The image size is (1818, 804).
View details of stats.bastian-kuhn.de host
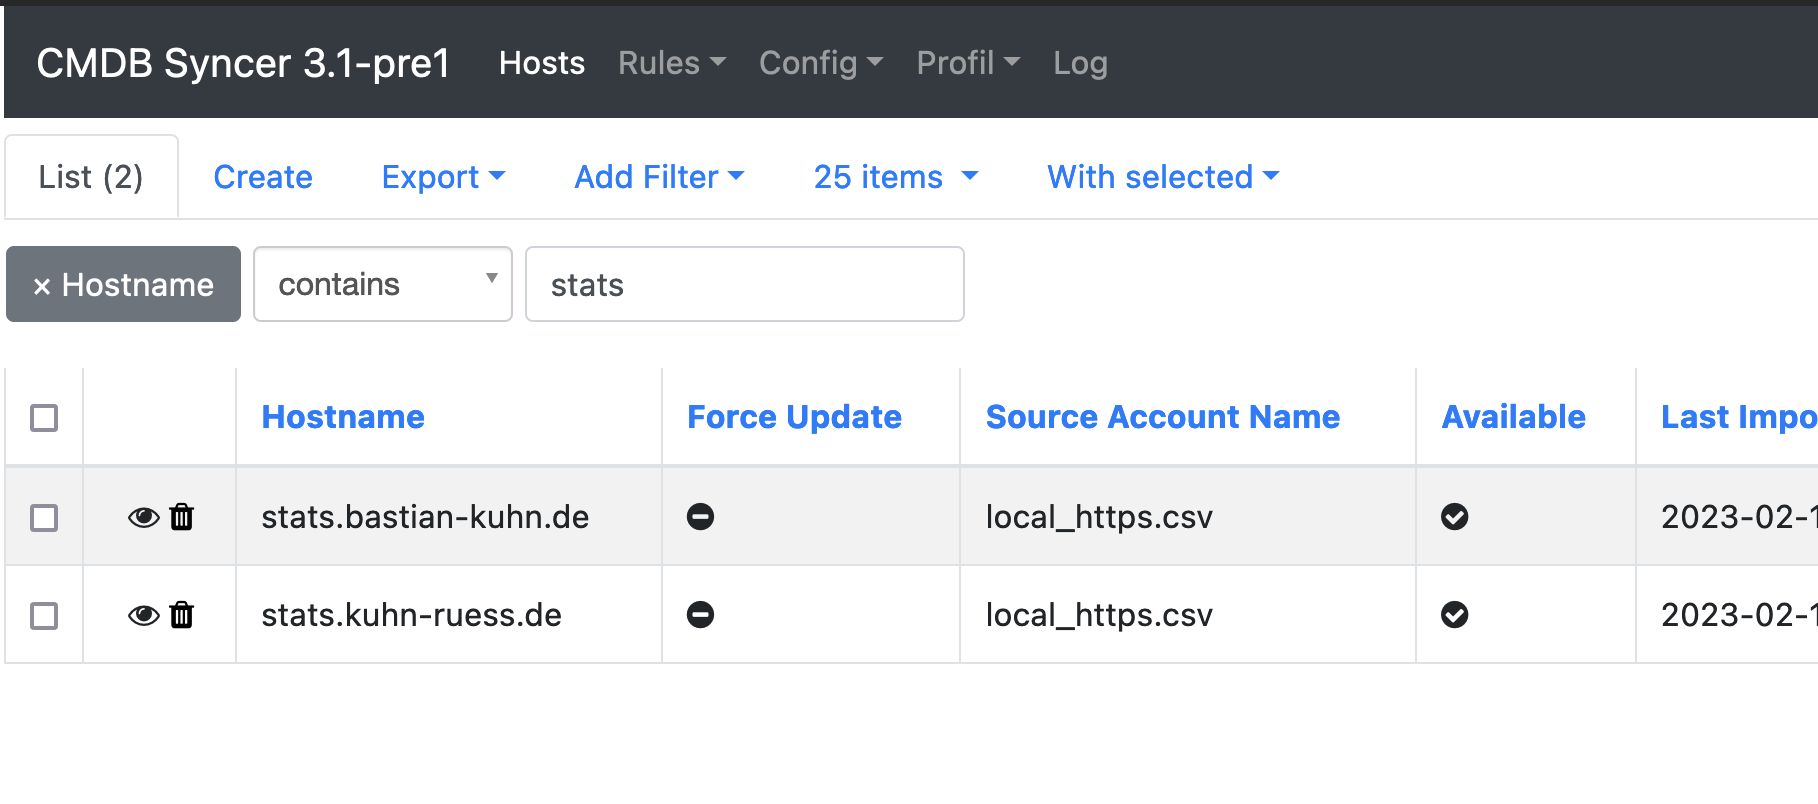pyautogui.click(x=143, y=517)
